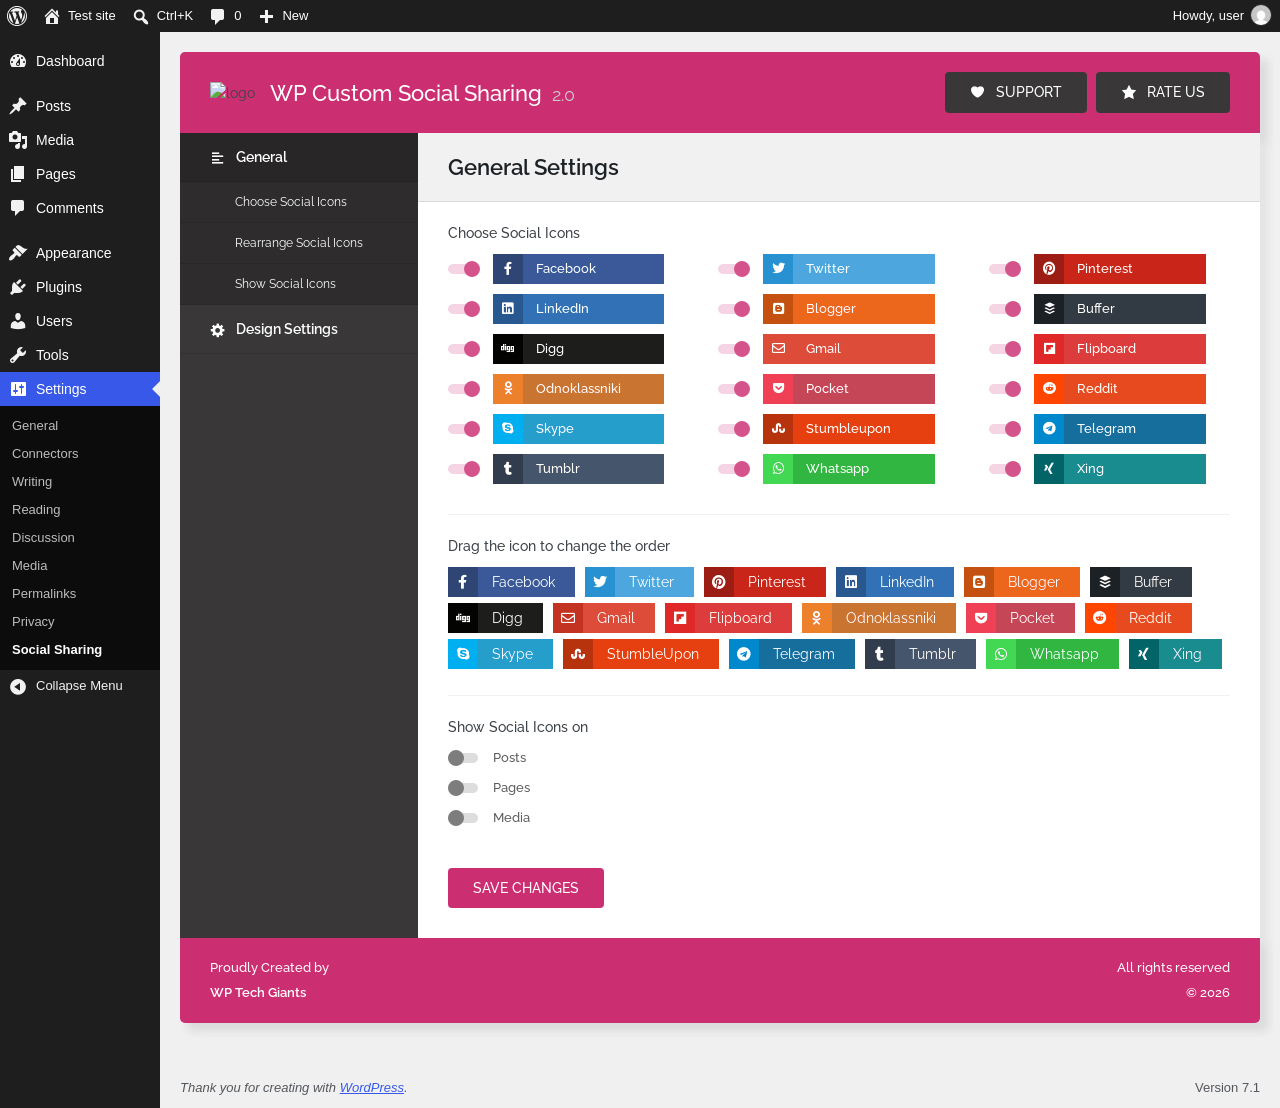Collapse the General section in plugin sidebar
The image size is (1280, 1108).
(x=299, y=157)
